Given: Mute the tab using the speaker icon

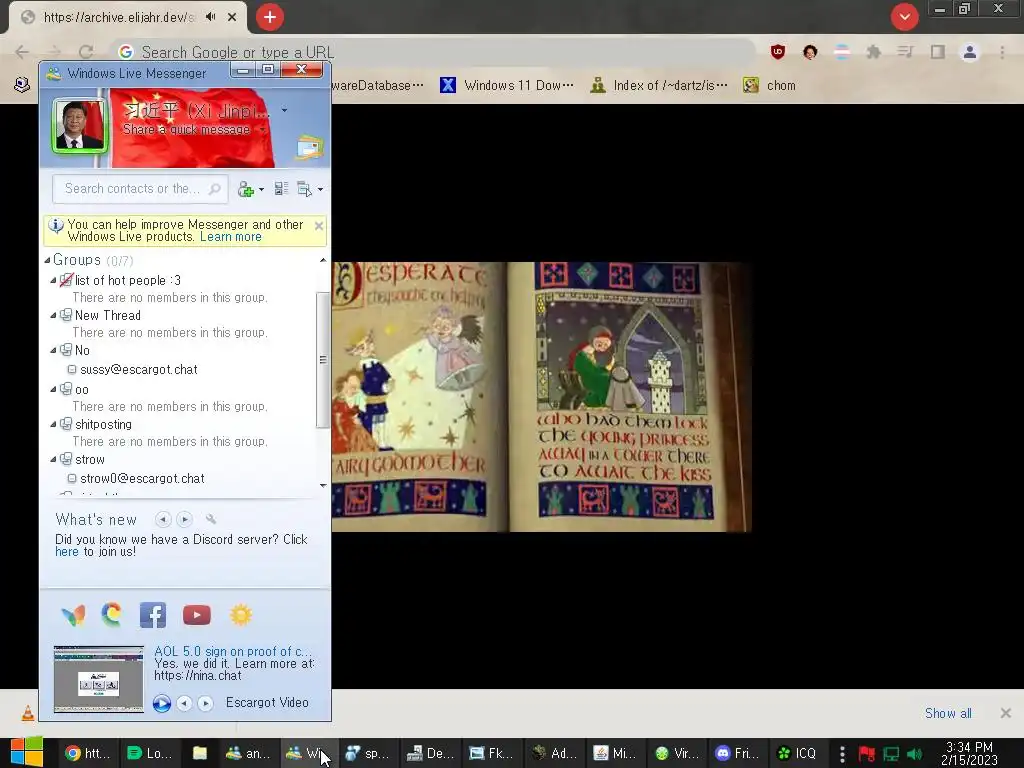Looking at the screenshot, I should [x=210, y=17].
